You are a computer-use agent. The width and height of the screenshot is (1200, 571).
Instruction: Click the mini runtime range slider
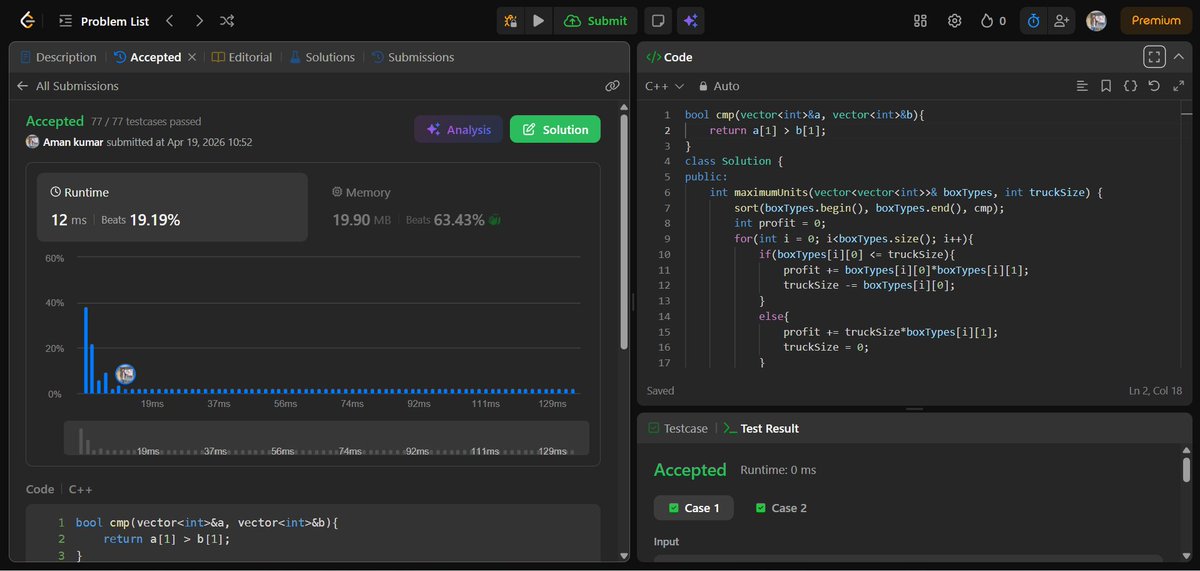(x=326, y=438)
